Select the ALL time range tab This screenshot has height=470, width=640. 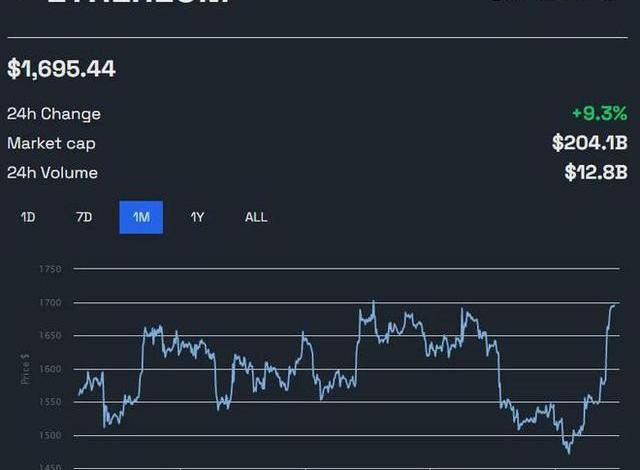coord(256,217)
